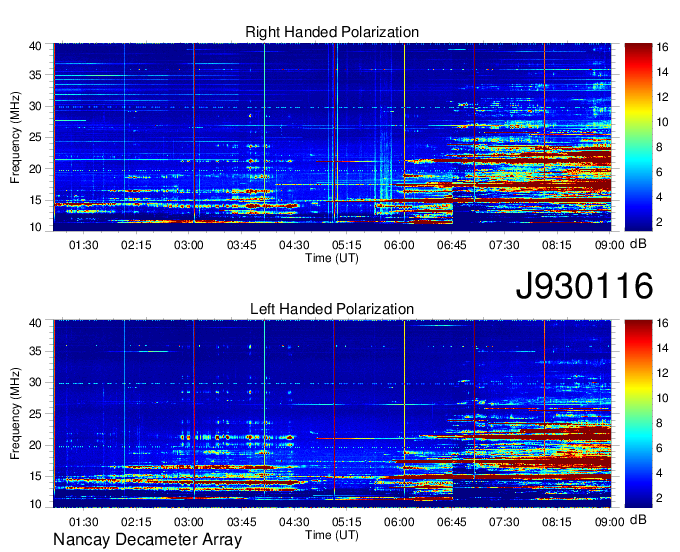Click the 07:30 tick of the left-handed plot

coord(504,522)
